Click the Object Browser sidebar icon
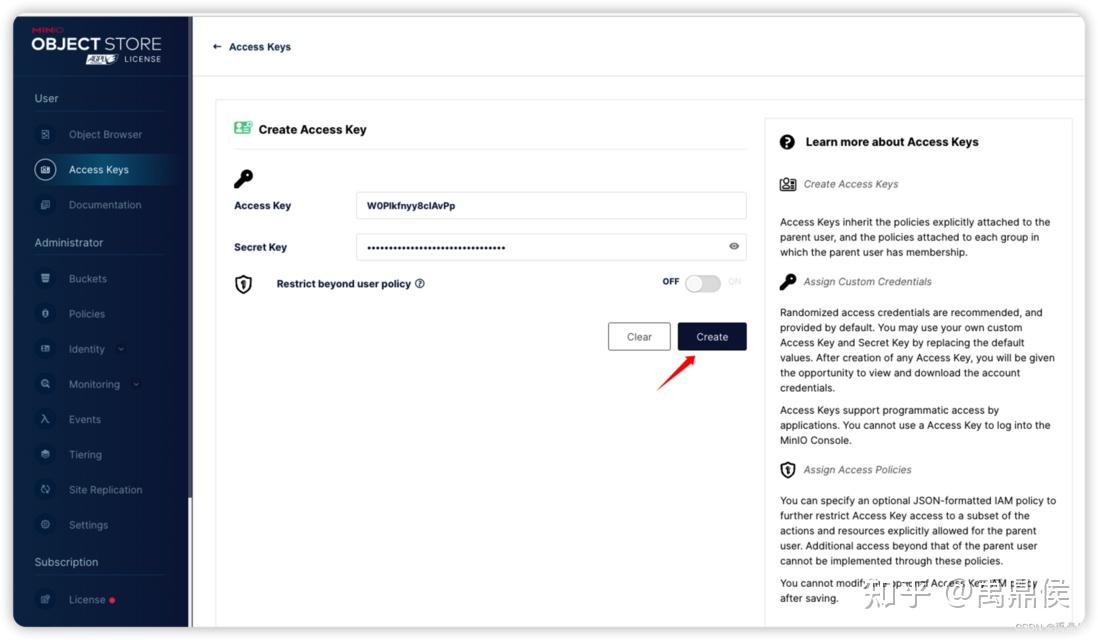The height and width of the screenshot is (640, 1098). (x=45, y=134)
